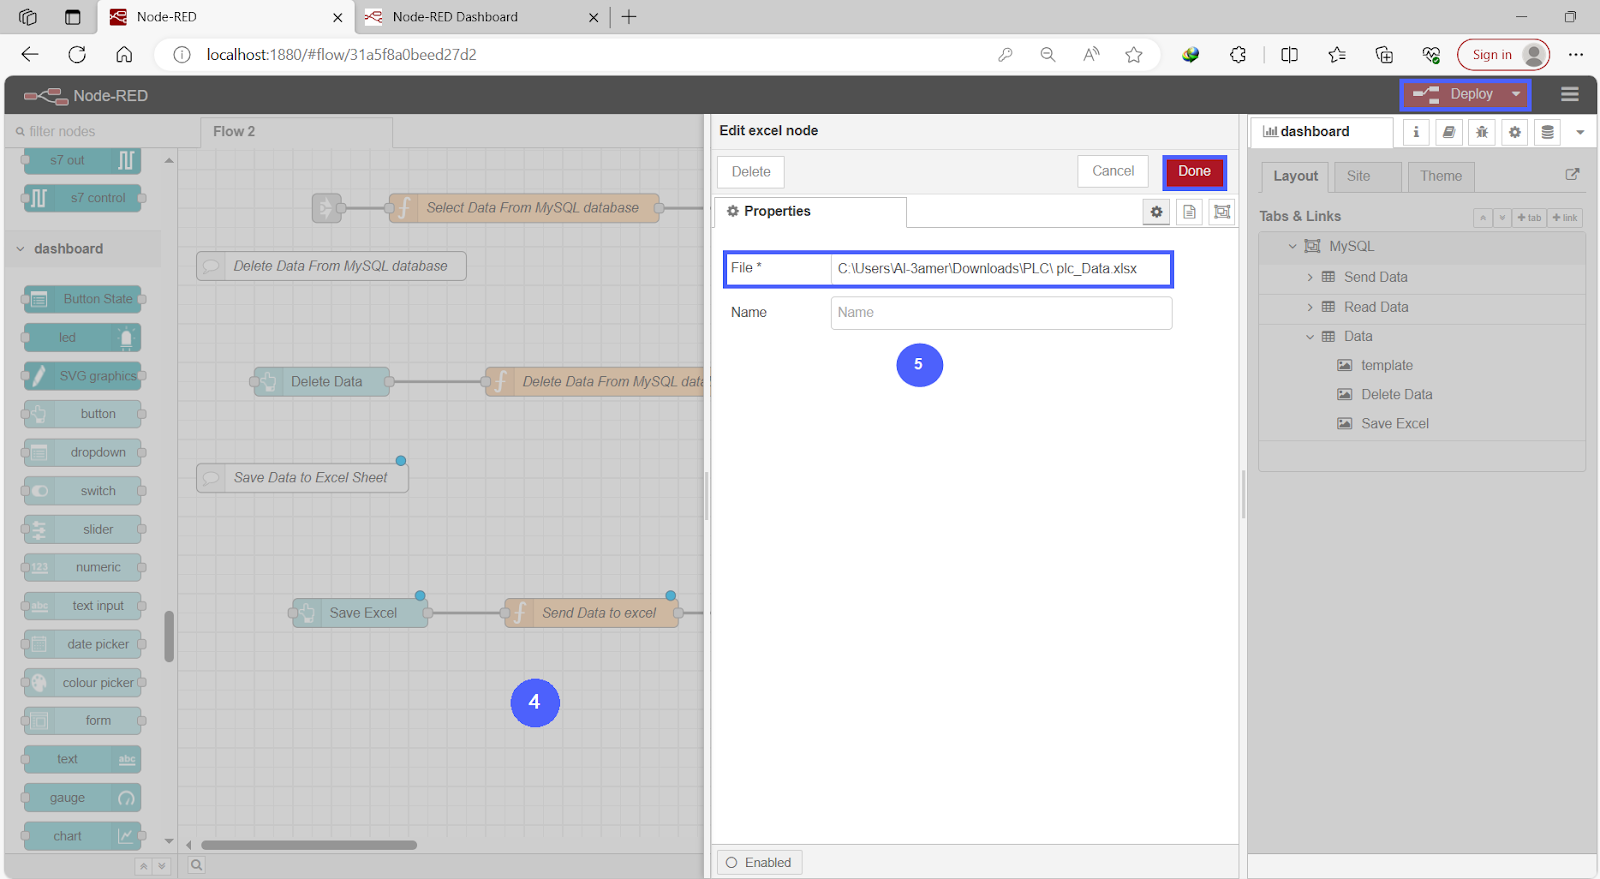The image size is (1600, 879).
Task: Expand the Read Data group
Action: [1310, 307]
